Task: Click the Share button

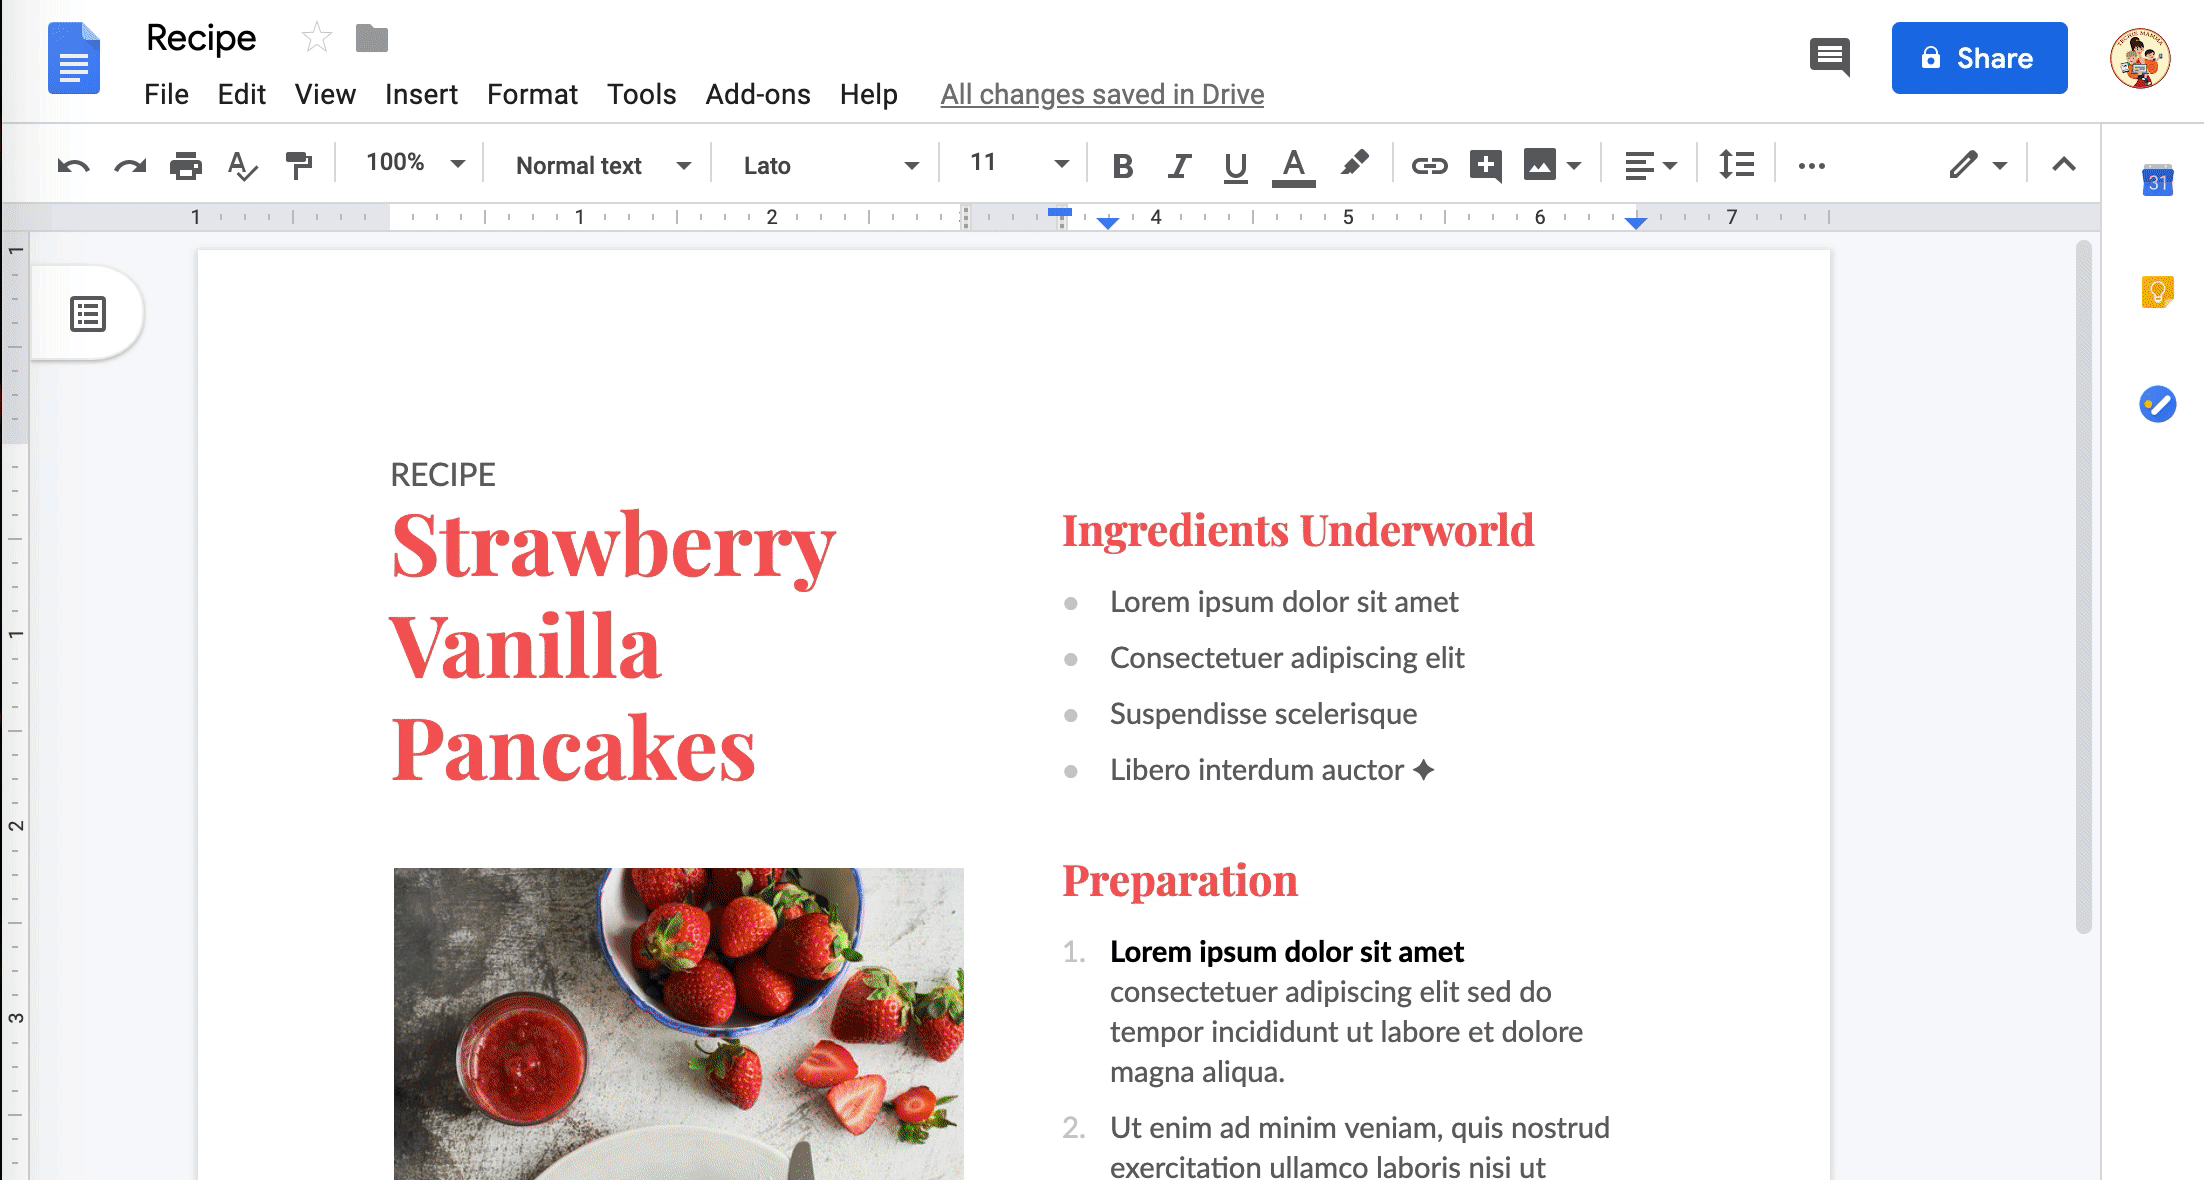Action: click(x=1978, y=58)
